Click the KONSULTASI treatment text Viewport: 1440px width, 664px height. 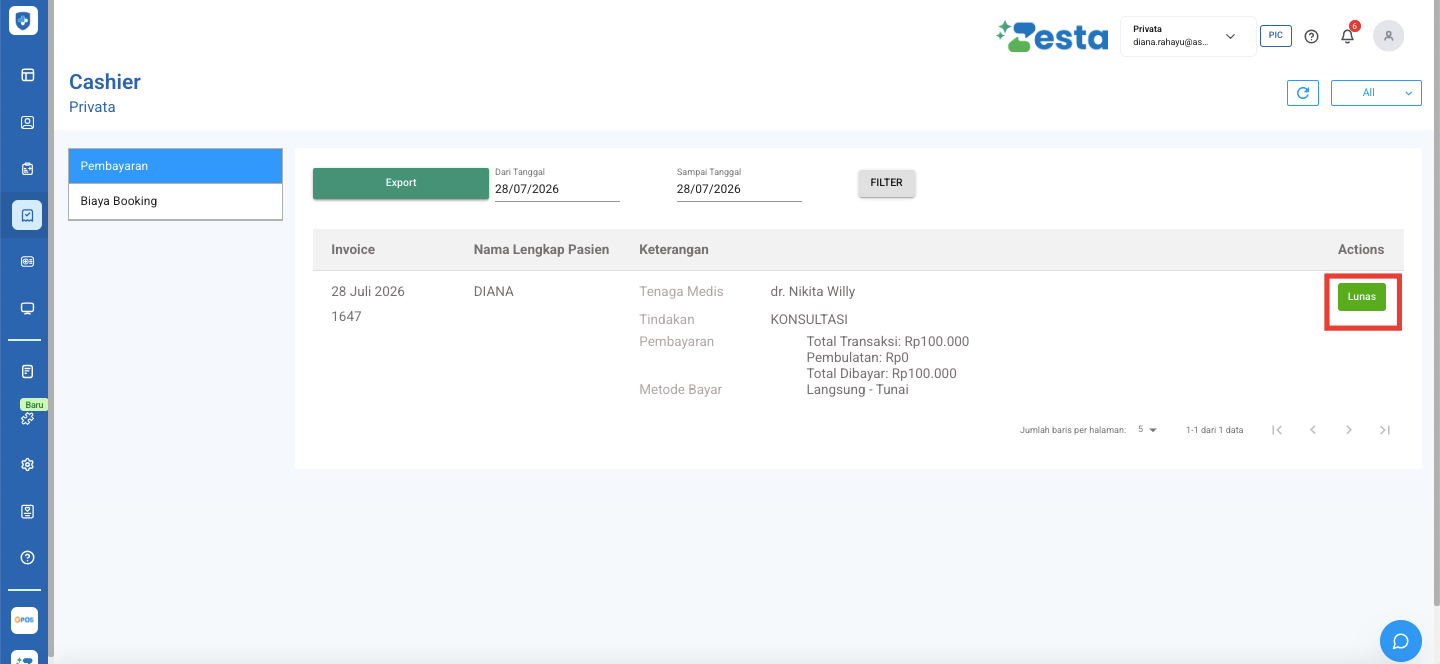(x=809, y=320)
